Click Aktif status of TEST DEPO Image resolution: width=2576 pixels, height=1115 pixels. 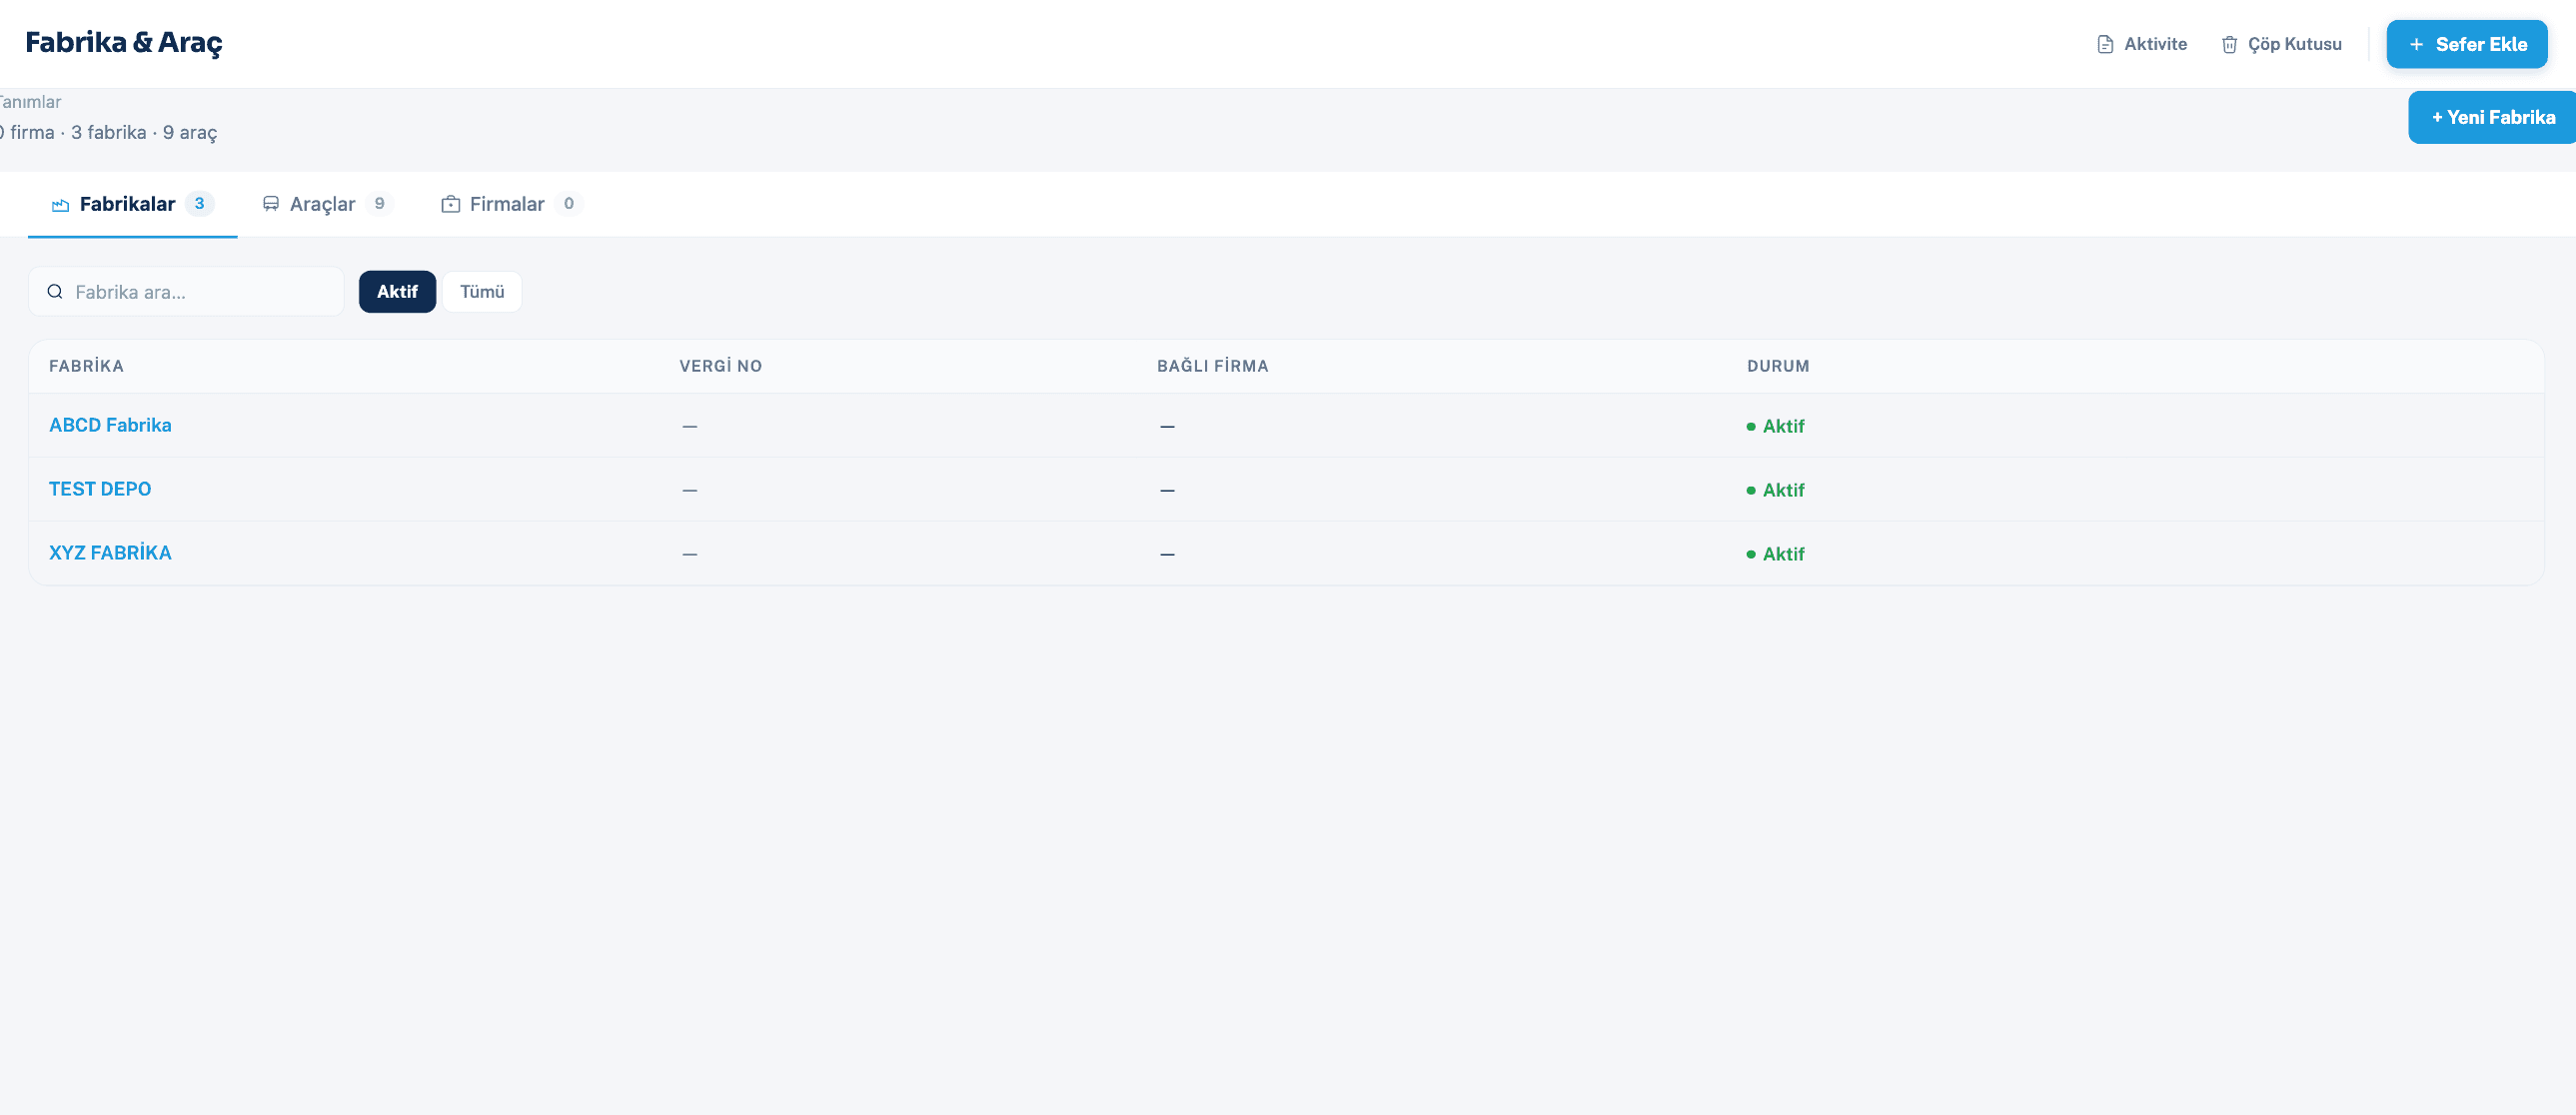[x=1776, y=490]
